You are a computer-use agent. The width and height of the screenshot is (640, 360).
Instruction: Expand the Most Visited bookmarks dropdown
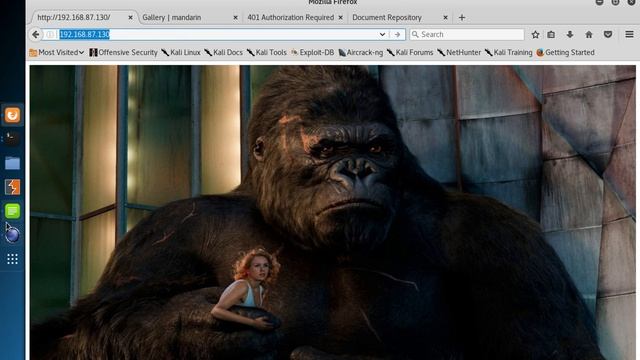pyautogui.click(x=57, y=52)
